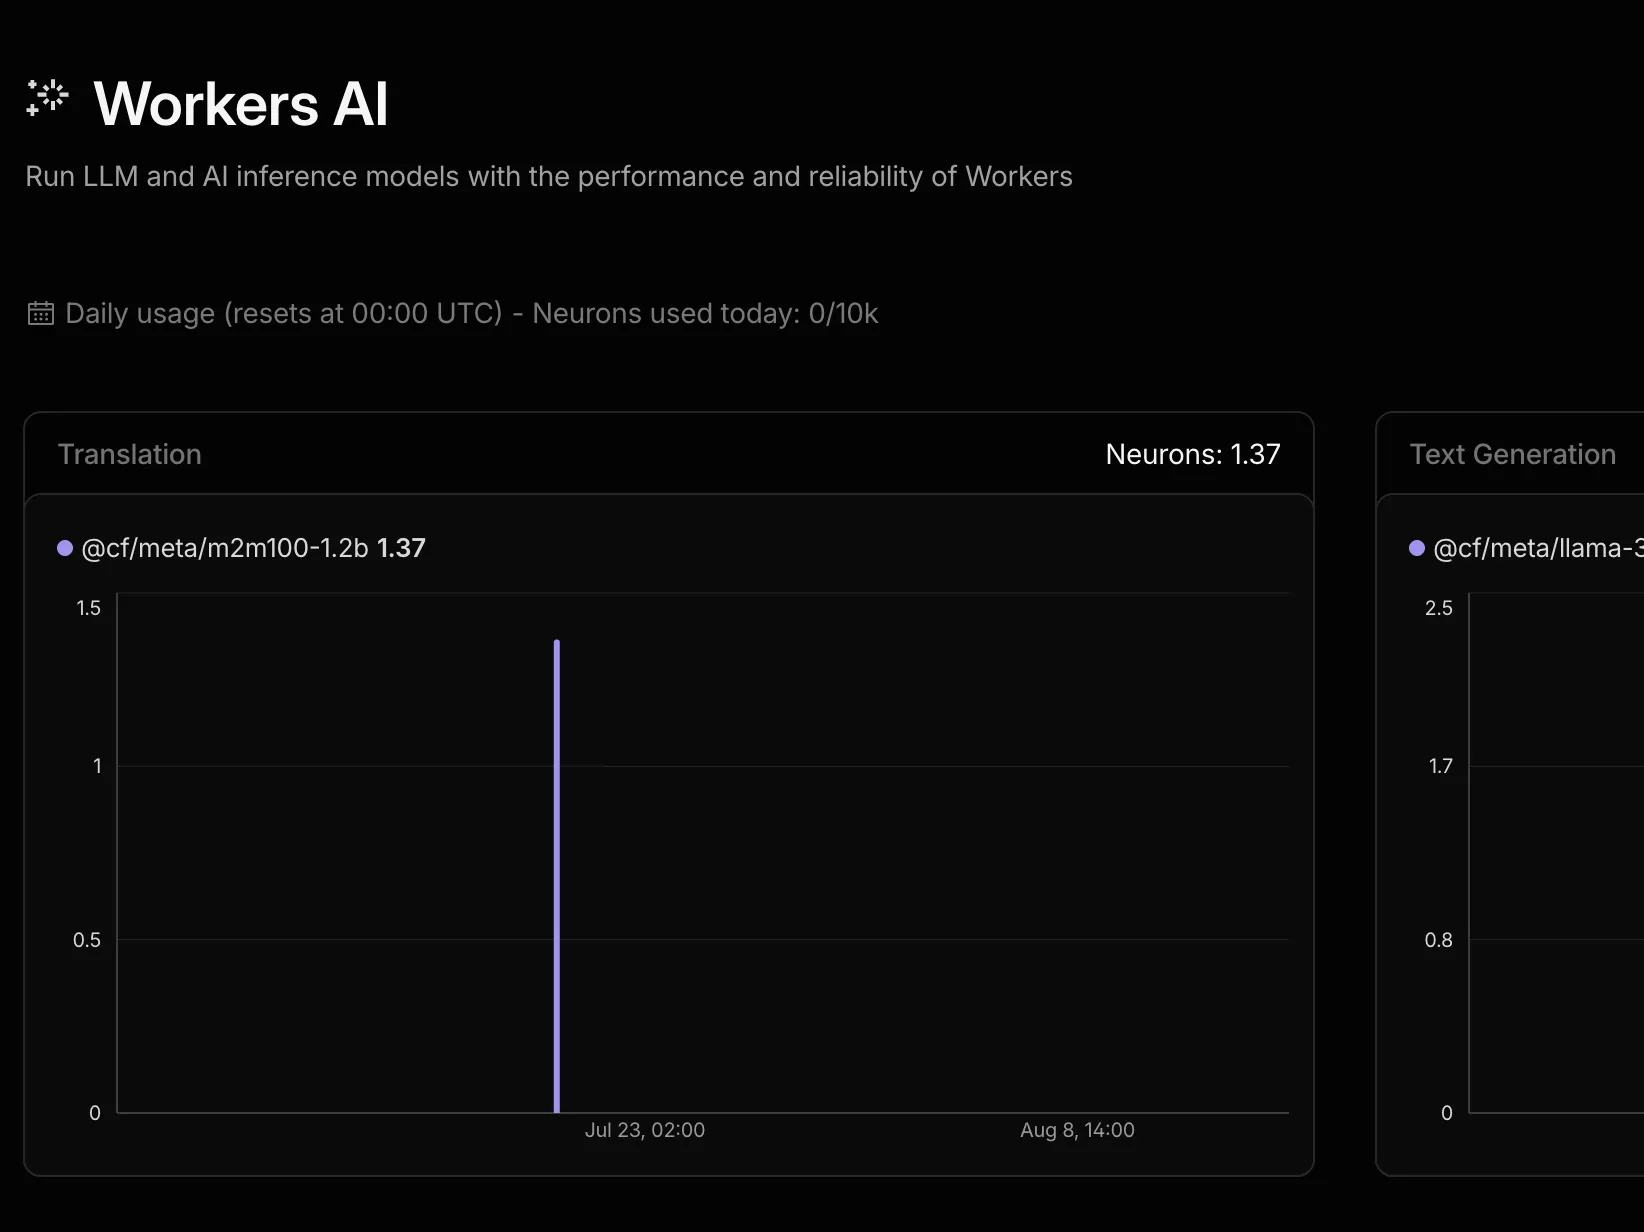
Task: Click the purple bar in Translation chart
Action: coord(557,876)
